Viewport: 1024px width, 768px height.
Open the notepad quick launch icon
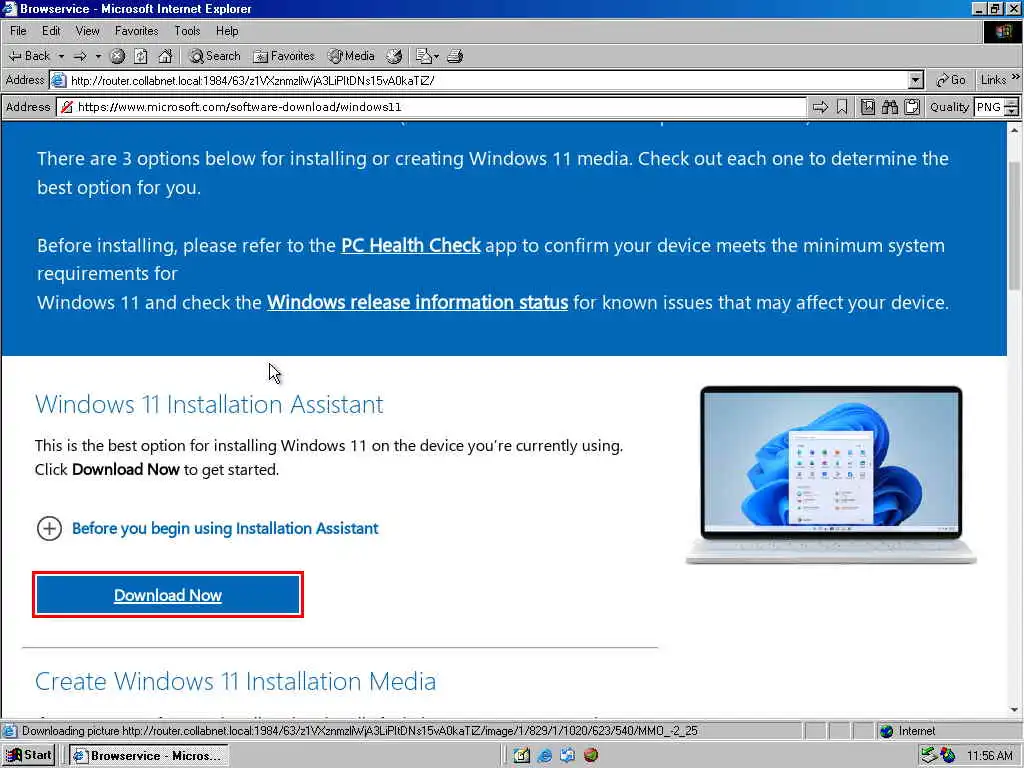coord(521,756)
